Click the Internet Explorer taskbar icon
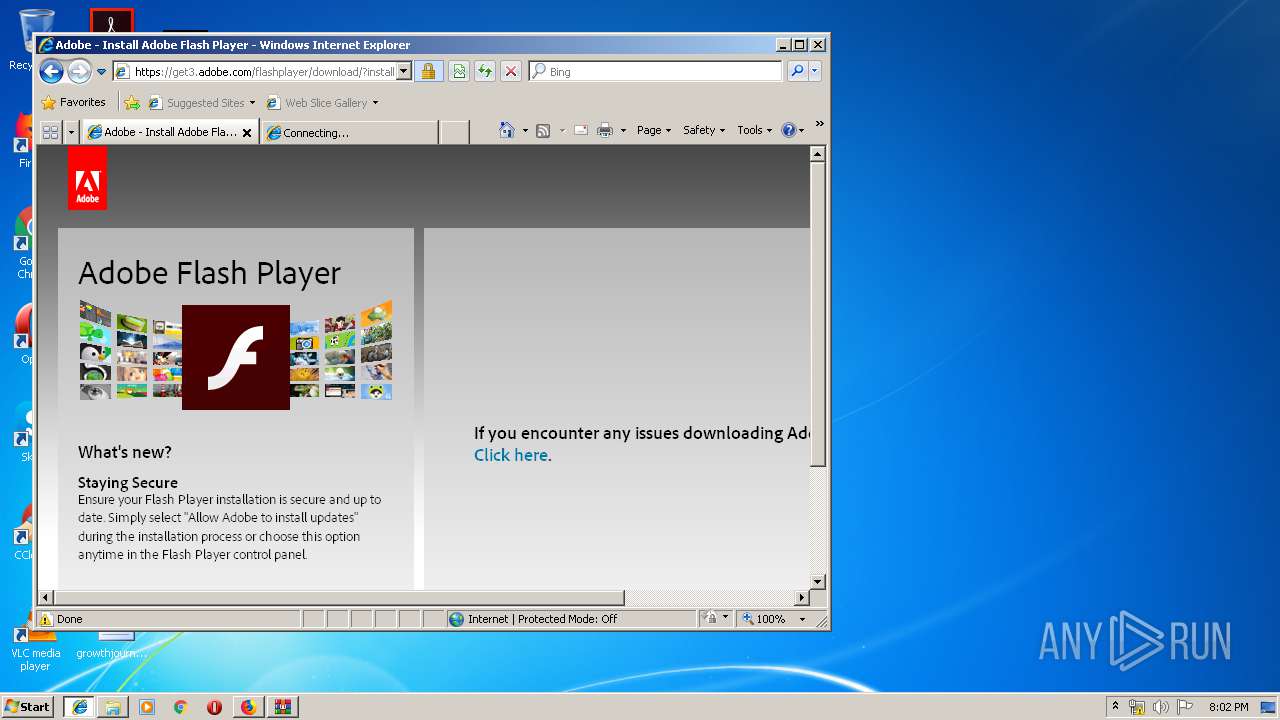Image resolution: width=1280 pixels, height=720 pixels. (80, 707)
